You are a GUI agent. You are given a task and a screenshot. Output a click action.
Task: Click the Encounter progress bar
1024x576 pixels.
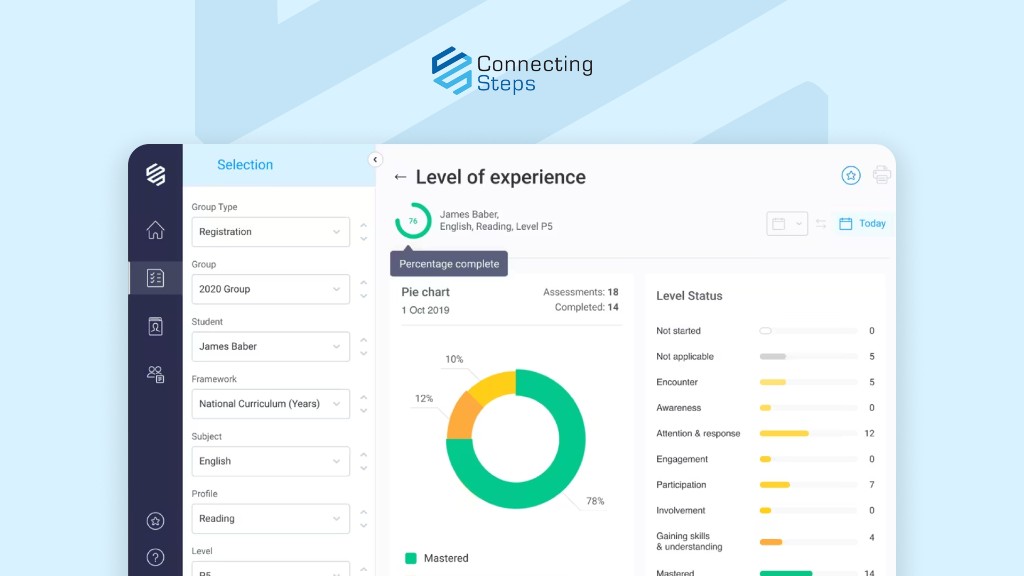[x=808, y=382]
